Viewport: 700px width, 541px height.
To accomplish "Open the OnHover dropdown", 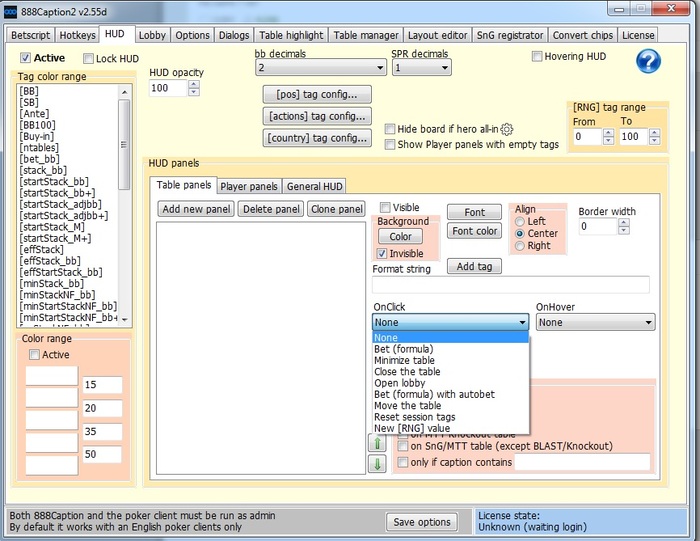I will coord(596,322).
